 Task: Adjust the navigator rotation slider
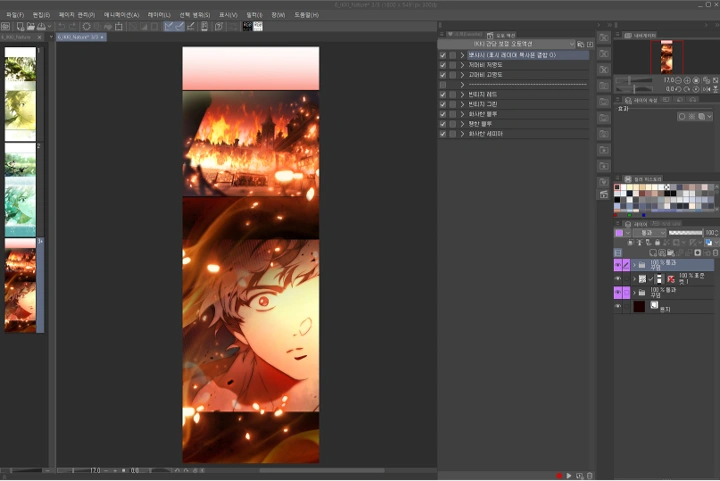(x=634, y=89)
